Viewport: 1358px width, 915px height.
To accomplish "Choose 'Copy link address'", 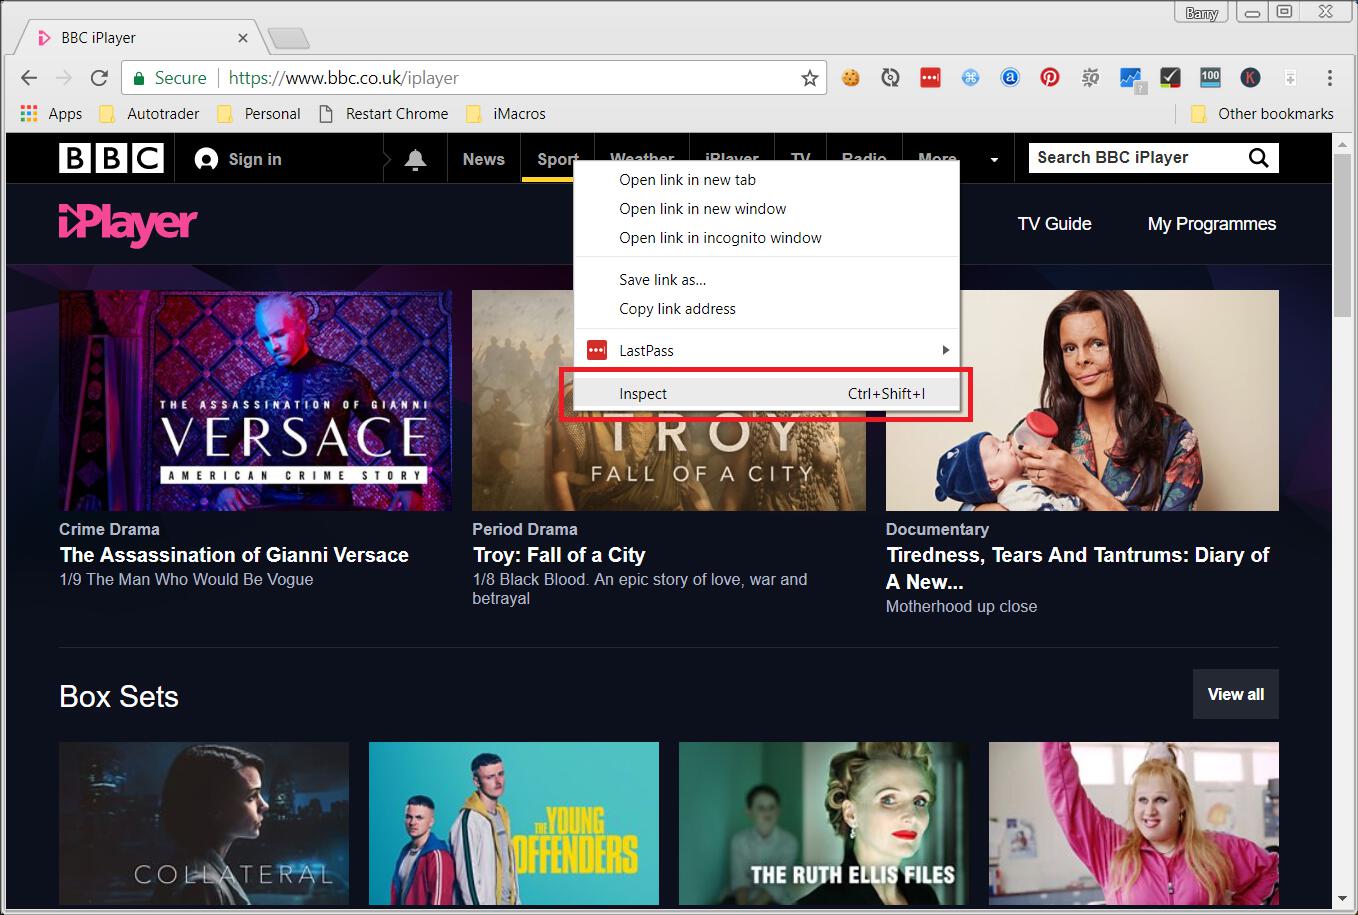I will [x=766, y=309].
